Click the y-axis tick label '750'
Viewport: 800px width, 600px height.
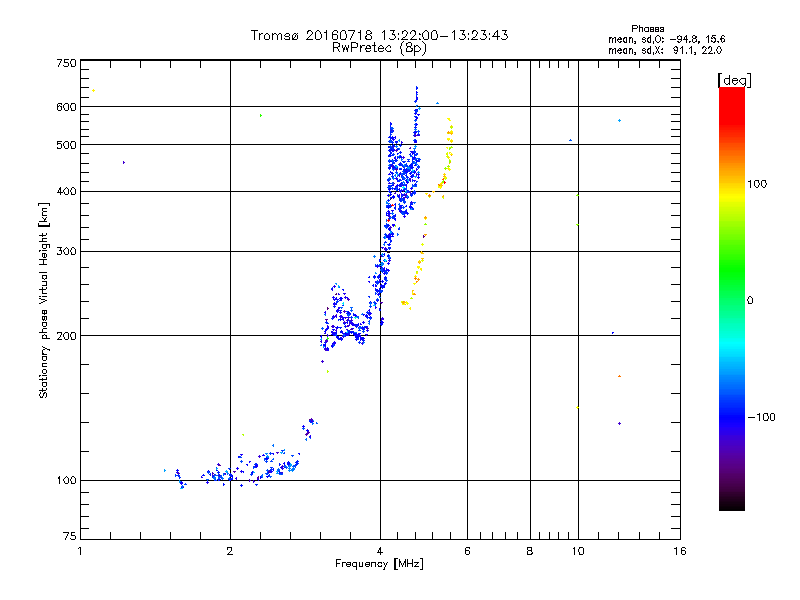point(66,63)
